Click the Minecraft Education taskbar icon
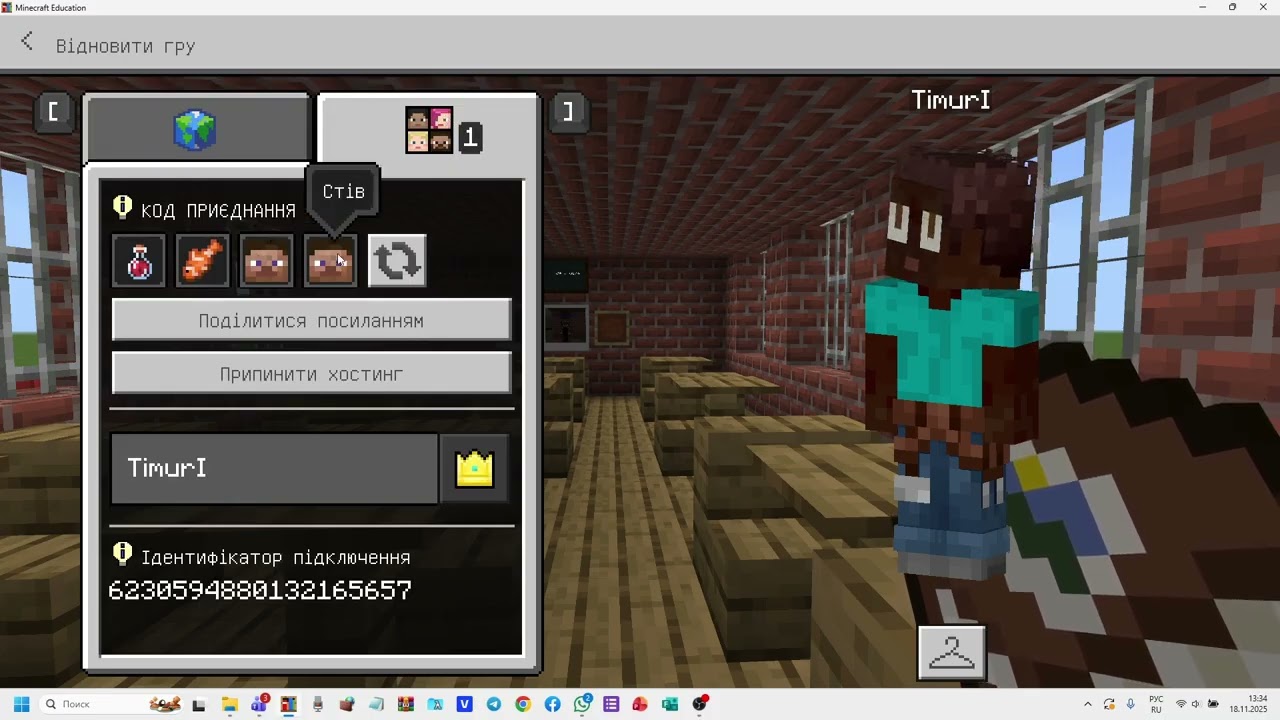1280x720 pixels. (288, 704)
